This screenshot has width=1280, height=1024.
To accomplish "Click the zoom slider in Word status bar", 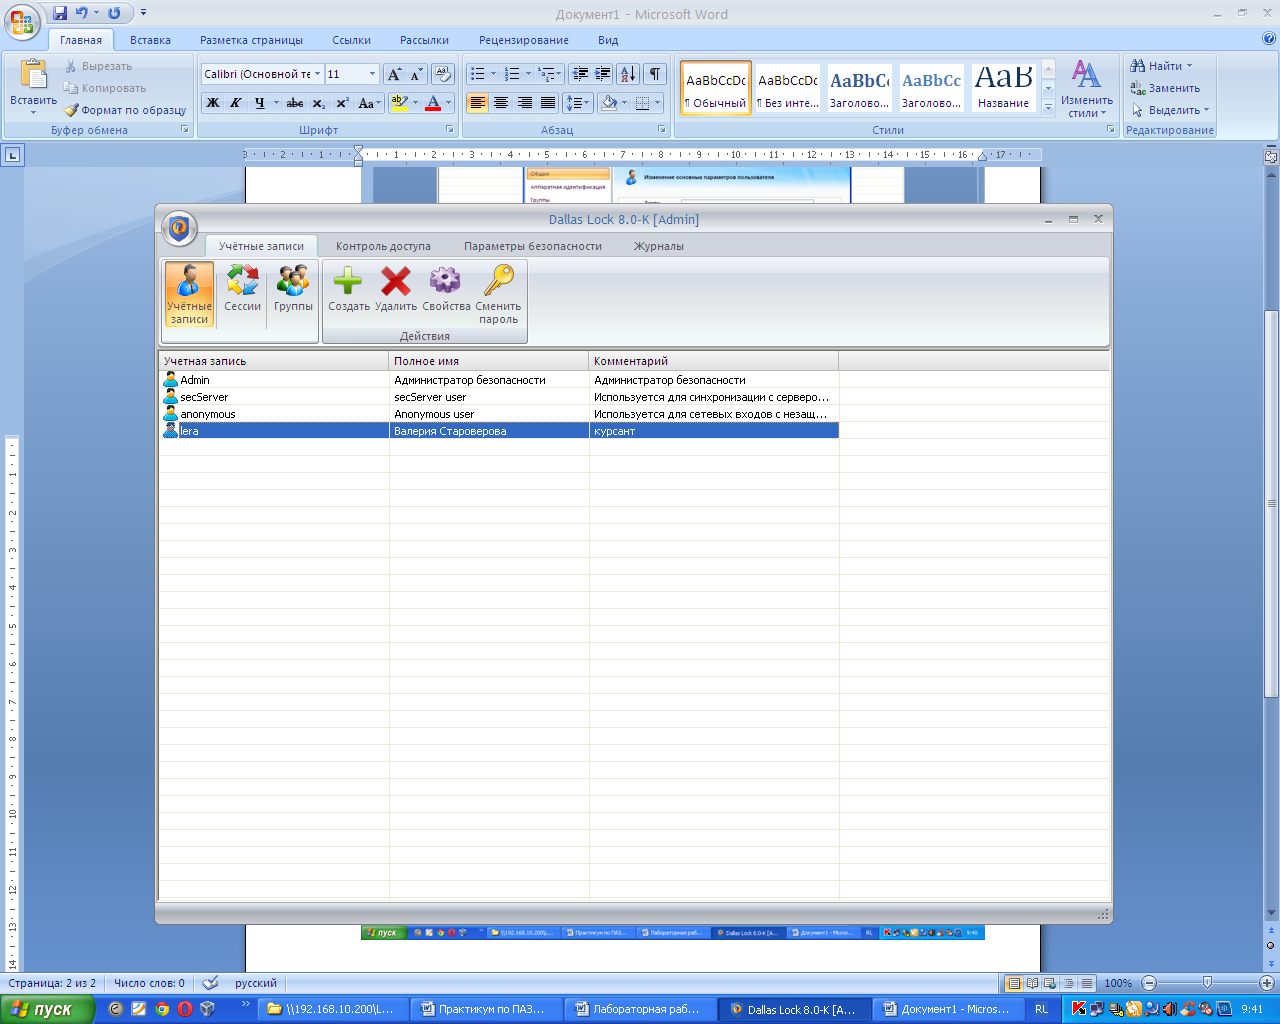I will [x=1207, y=983].
